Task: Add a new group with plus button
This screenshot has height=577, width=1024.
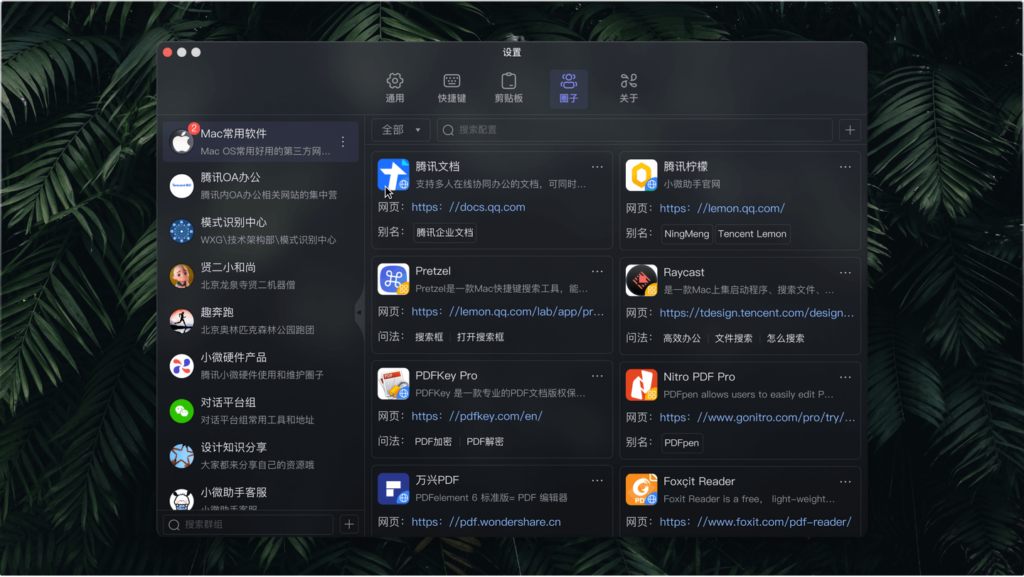Action: [349, 524]
